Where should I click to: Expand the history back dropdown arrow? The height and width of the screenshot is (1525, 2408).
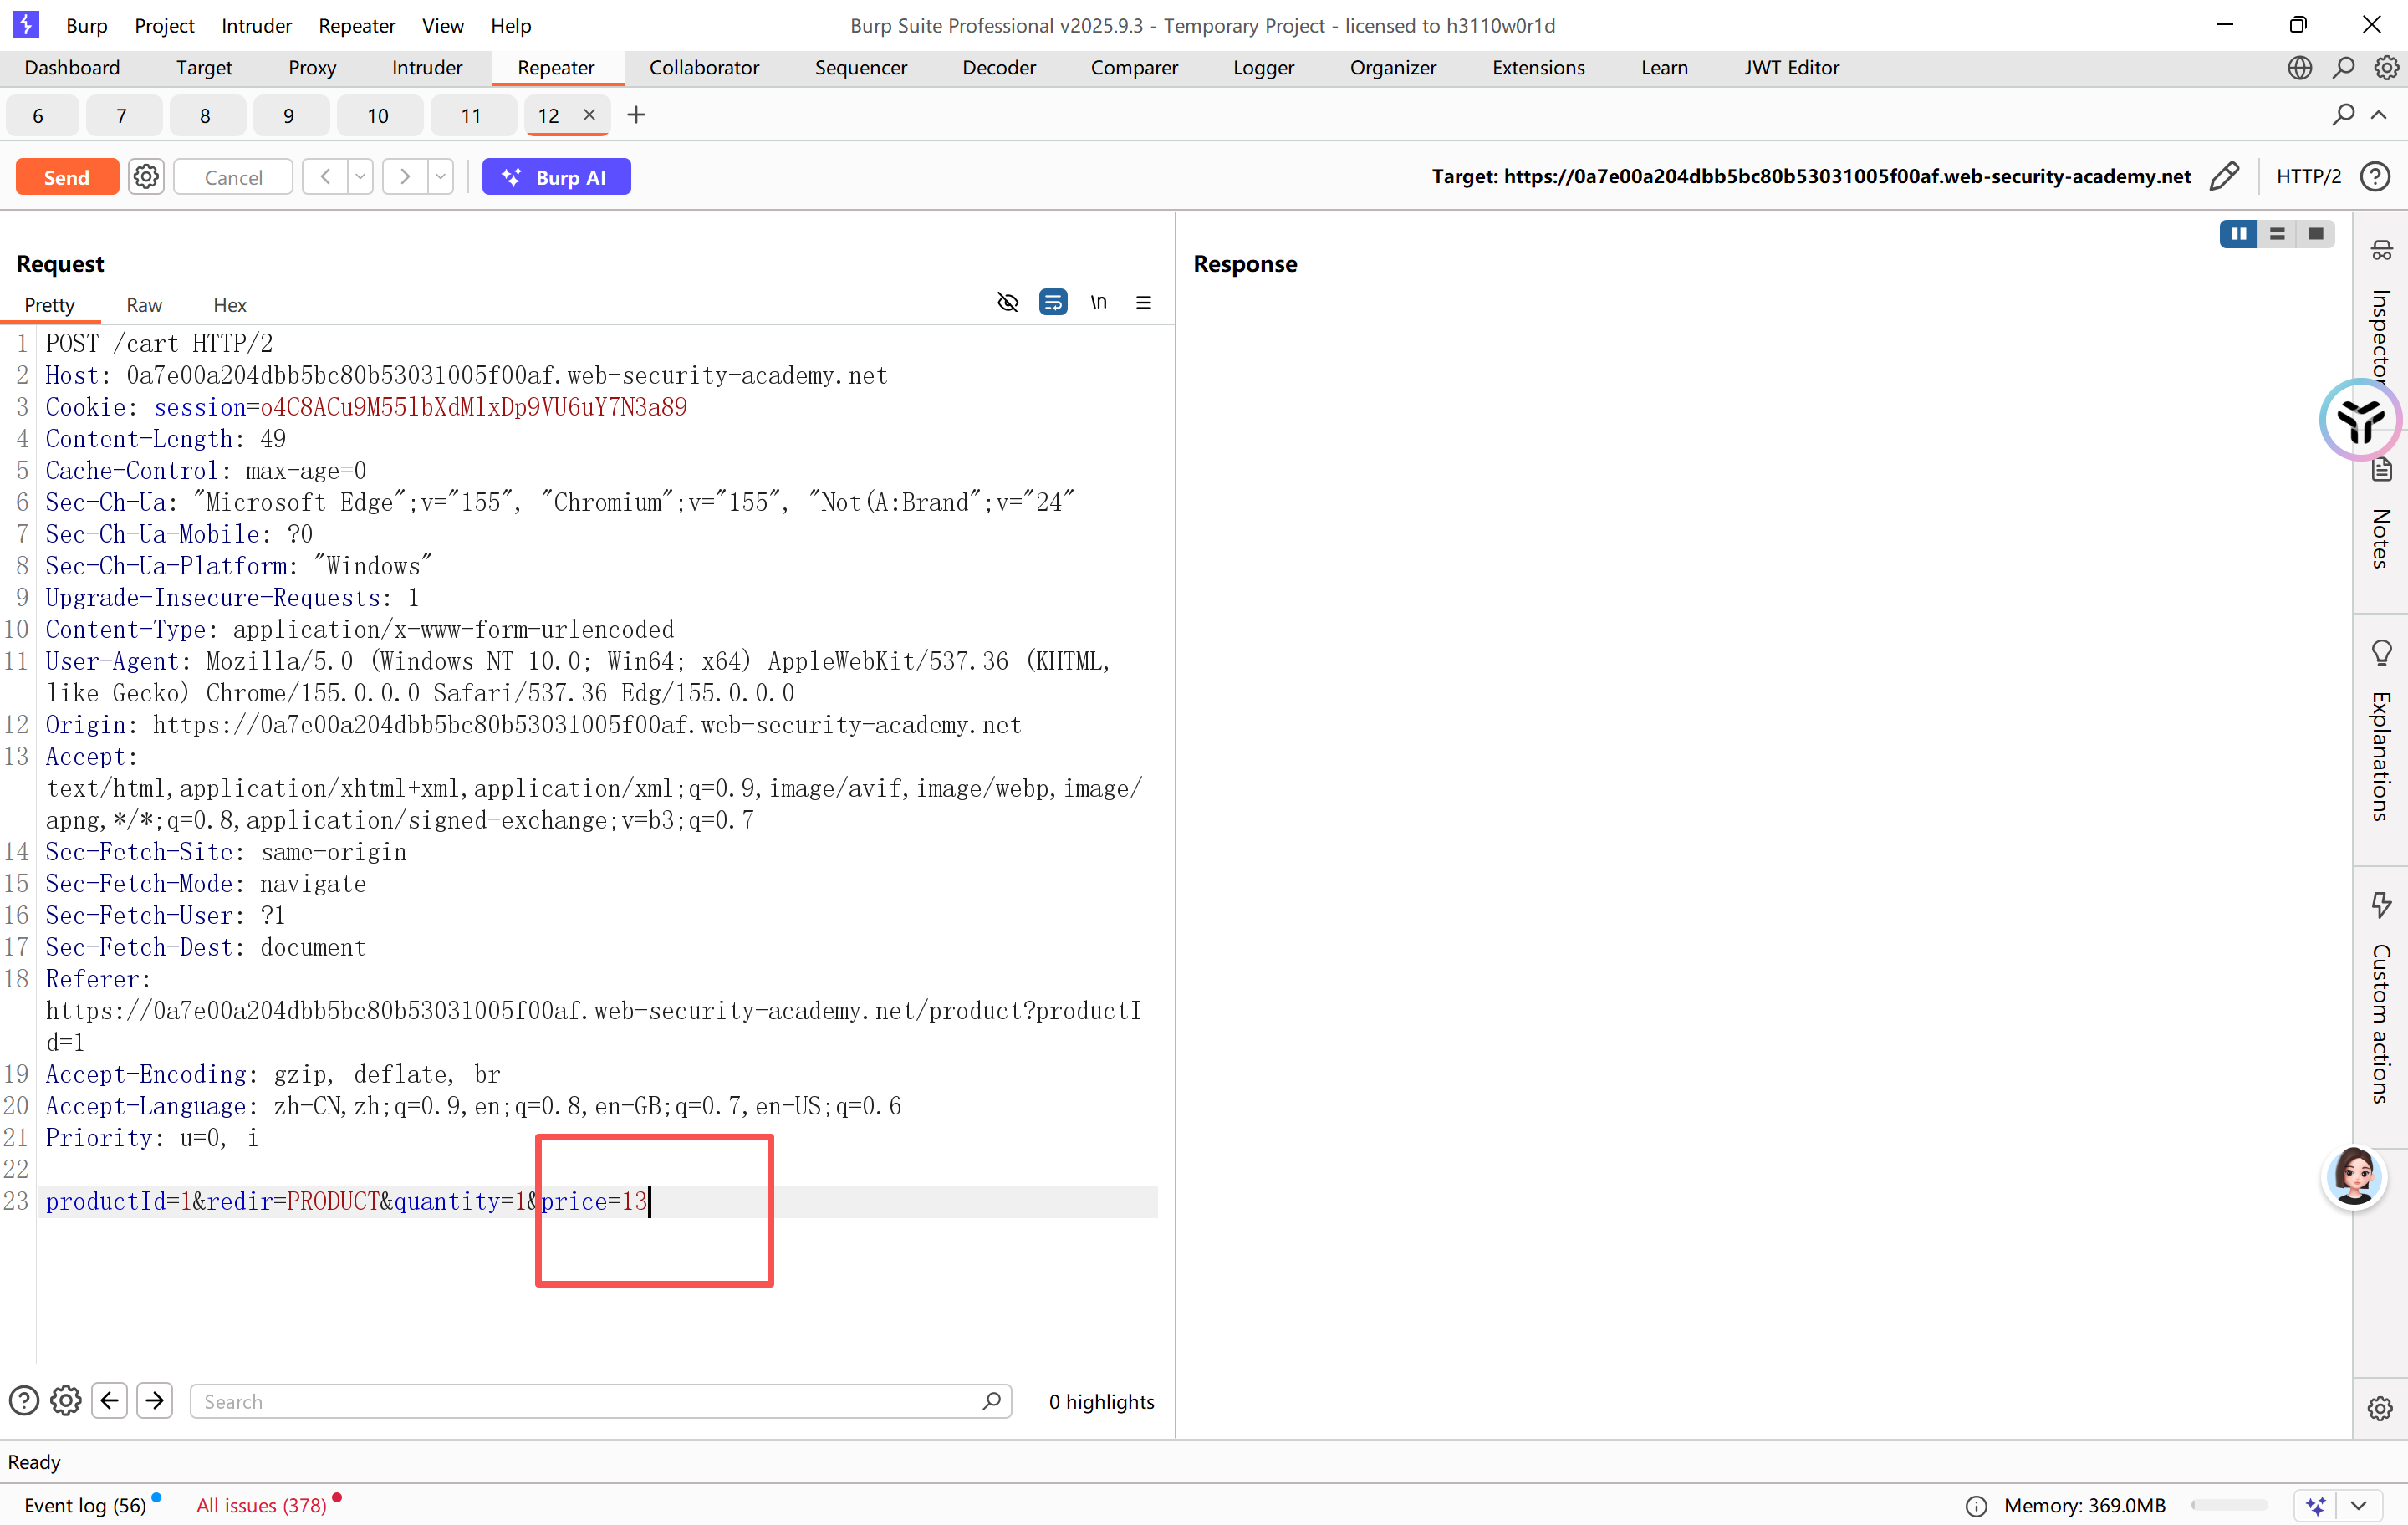(x=360, y=177)
